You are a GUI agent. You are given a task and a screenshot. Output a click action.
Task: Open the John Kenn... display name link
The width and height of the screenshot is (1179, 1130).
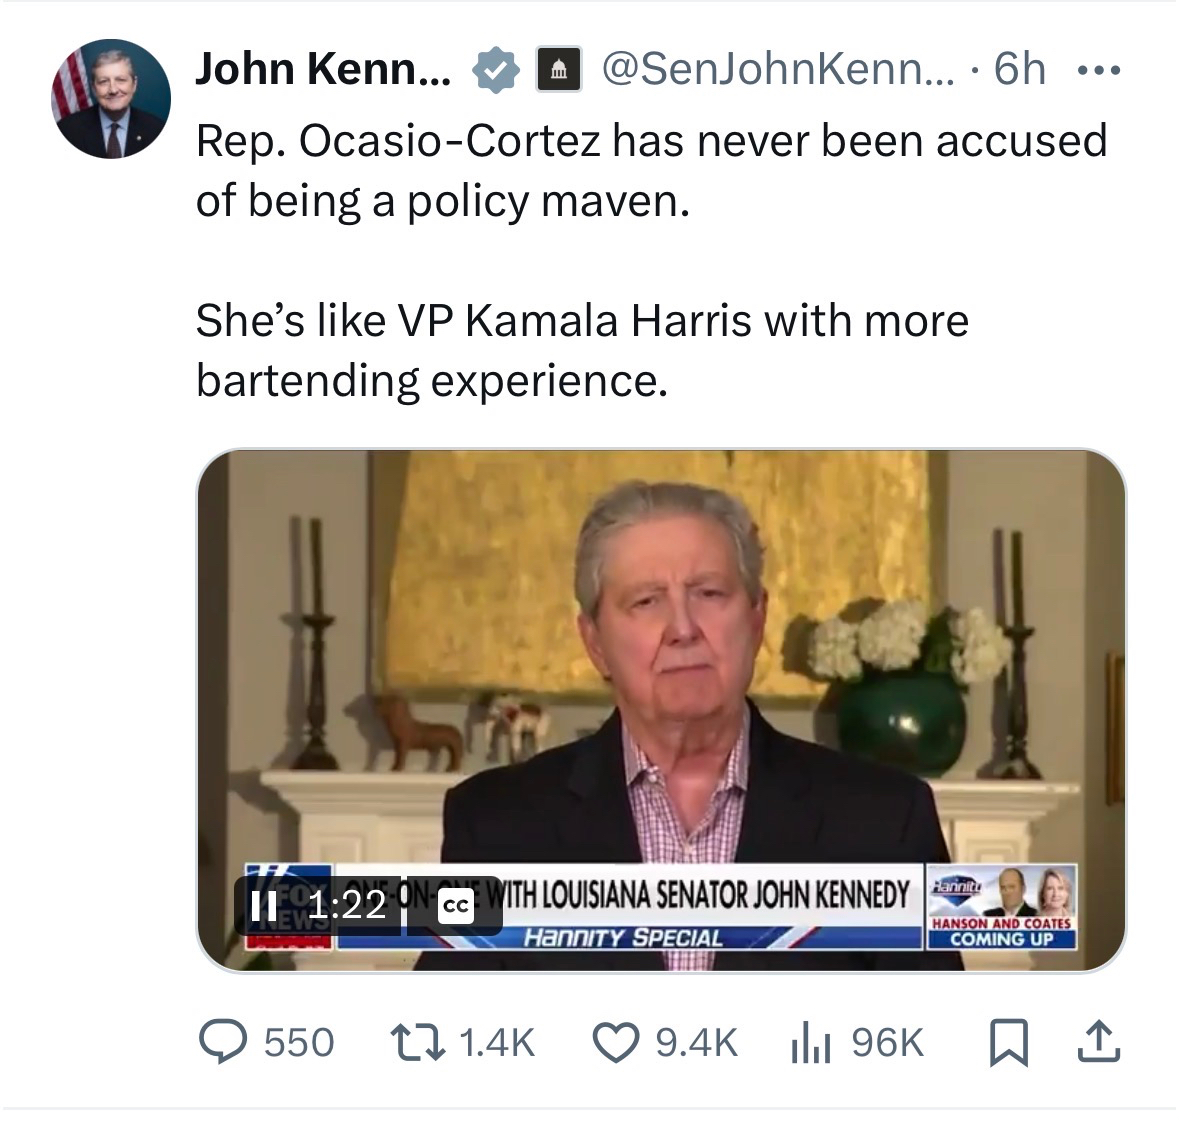(323, 70)
